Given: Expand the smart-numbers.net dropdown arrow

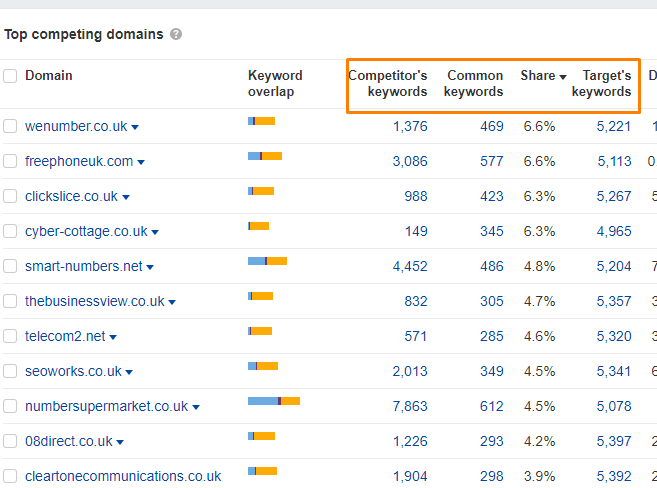Looking at the screenshot, I should [x=150, y=267].
